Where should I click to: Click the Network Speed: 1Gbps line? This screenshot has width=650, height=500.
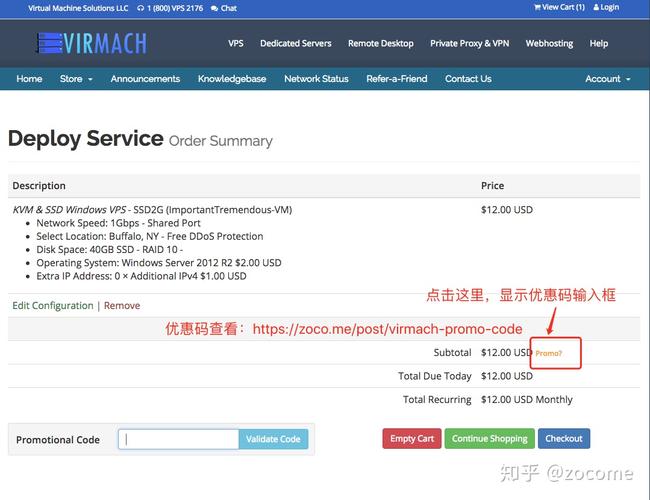(x=118, y=223)
